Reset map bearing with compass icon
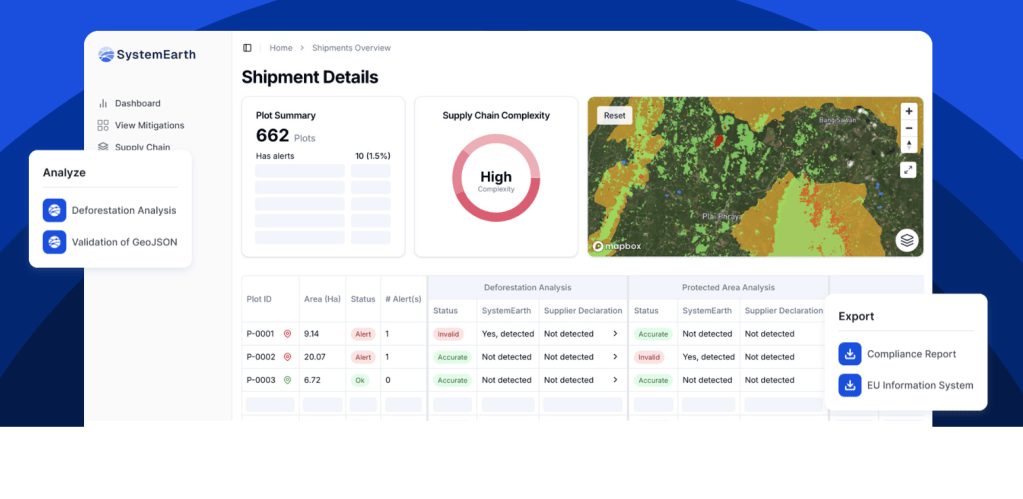The width and height of the screenshot is (1023, 499). [x=909, y=144]
